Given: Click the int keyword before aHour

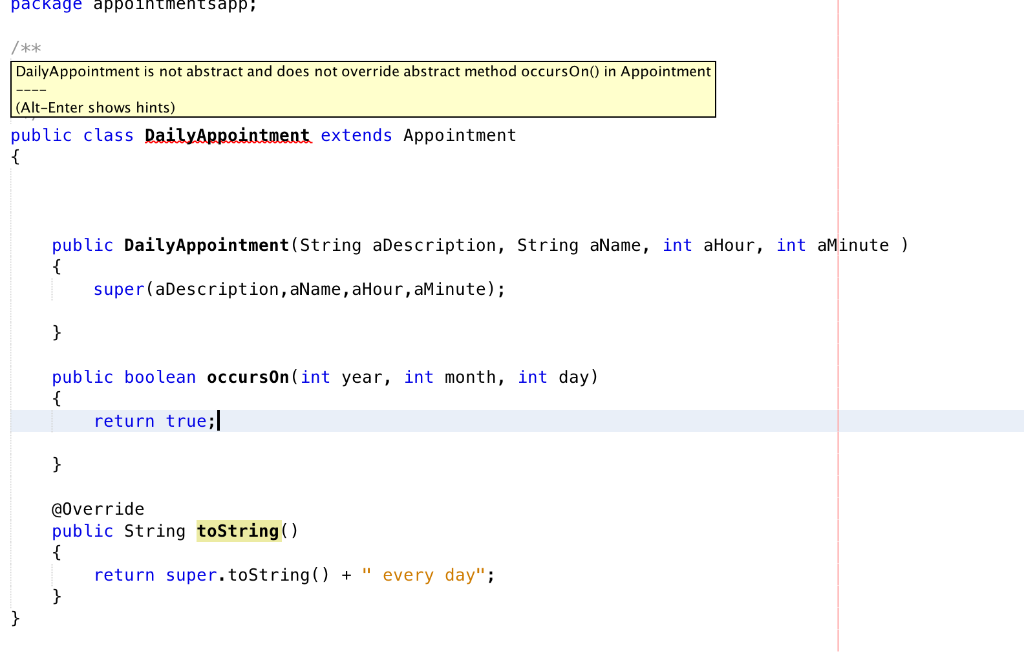Looking at the screenshot, I should (677, 245).
